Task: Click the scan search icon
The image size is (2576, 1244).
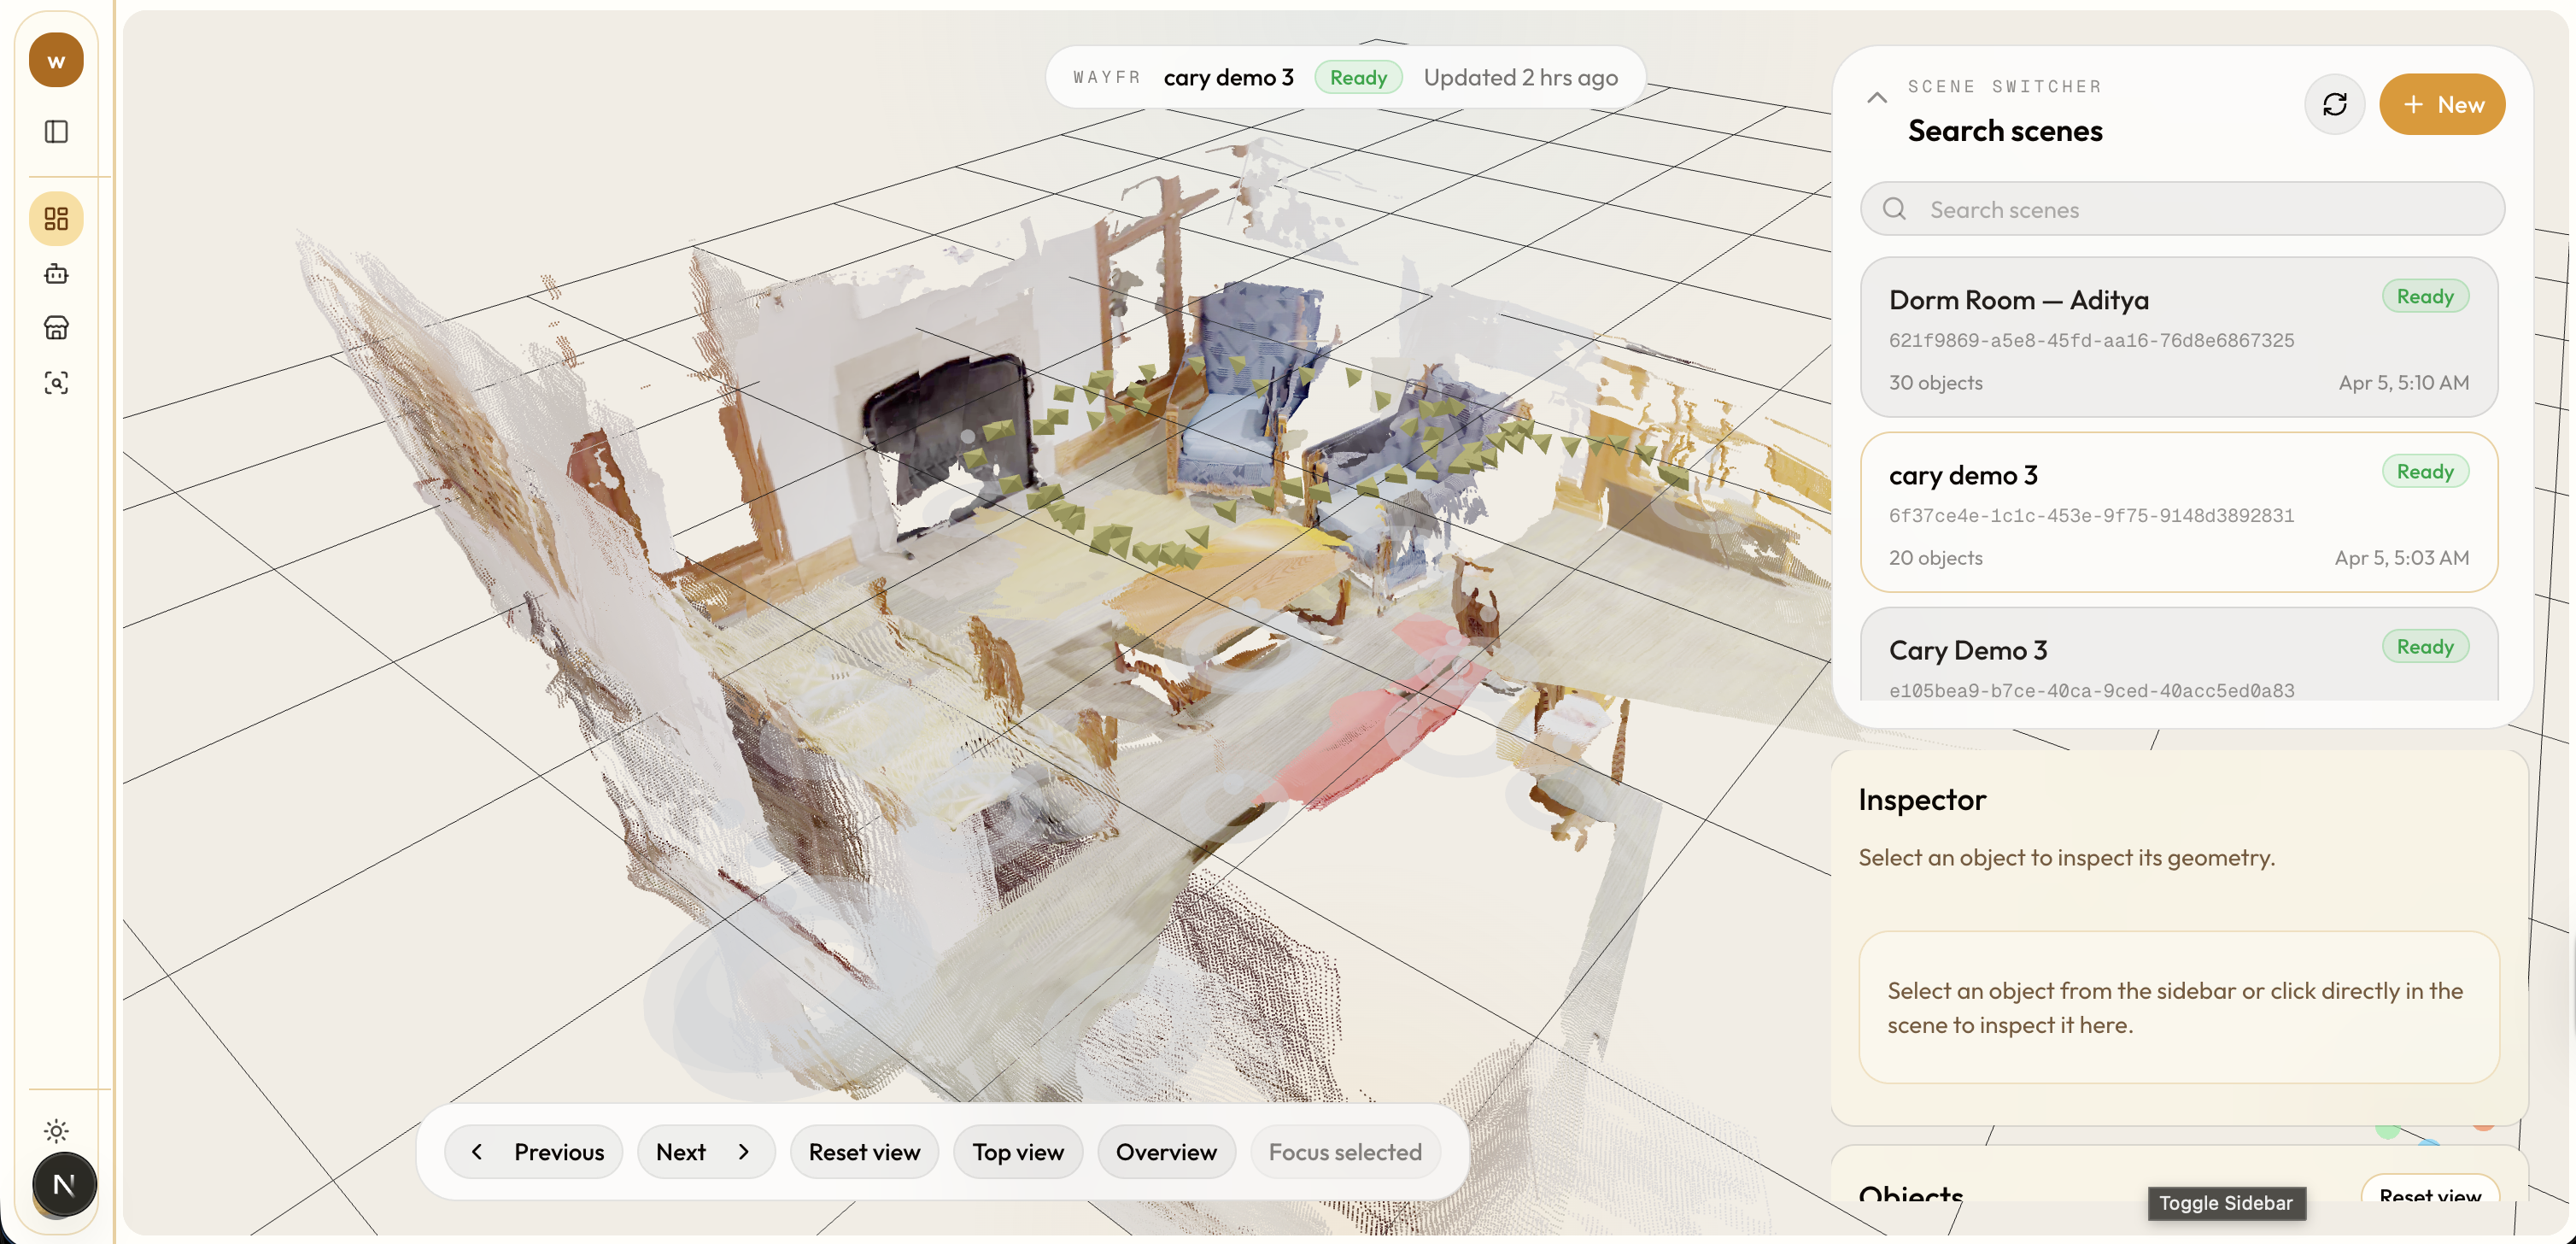Action: pos(56,383)
